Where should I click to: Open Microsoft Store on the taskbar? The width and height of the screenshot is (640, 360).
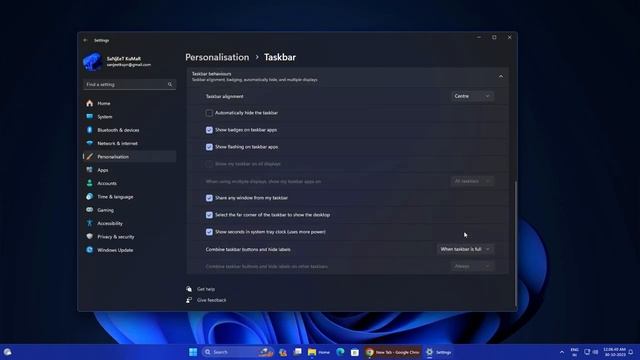click(x=355, y=352)
